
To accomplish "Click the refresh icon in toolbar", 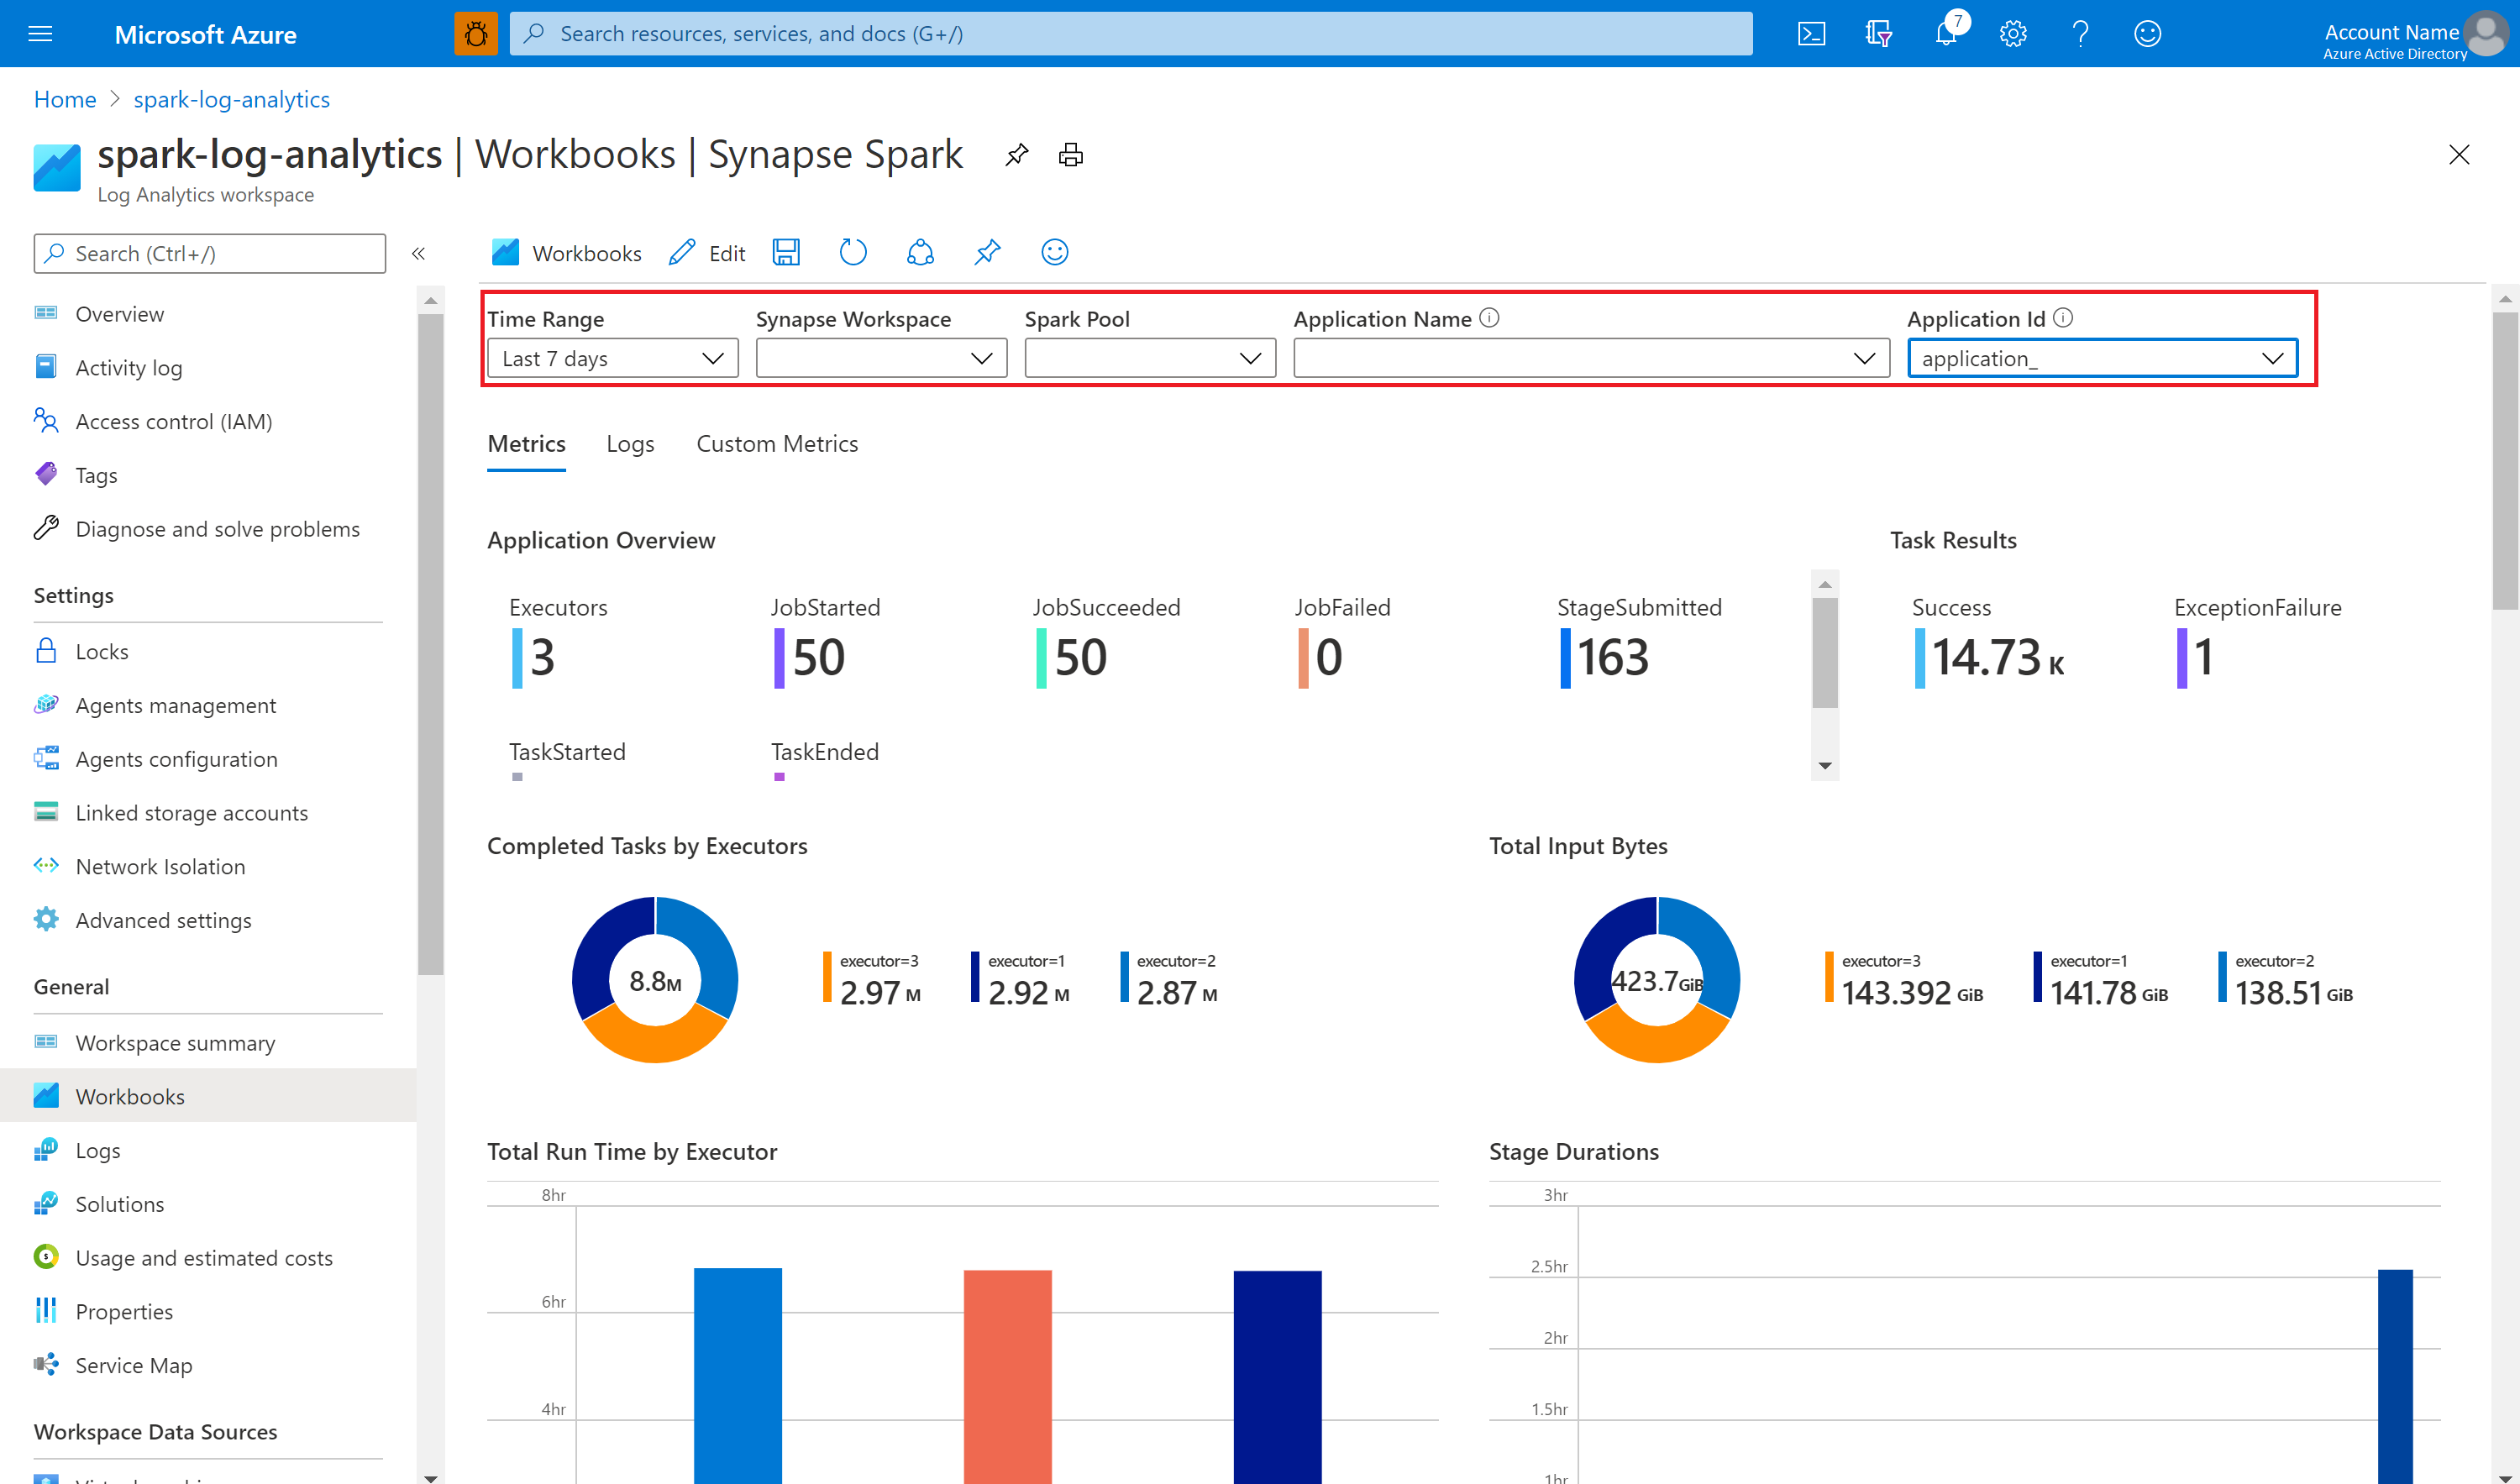I will (x=850, y=253).
